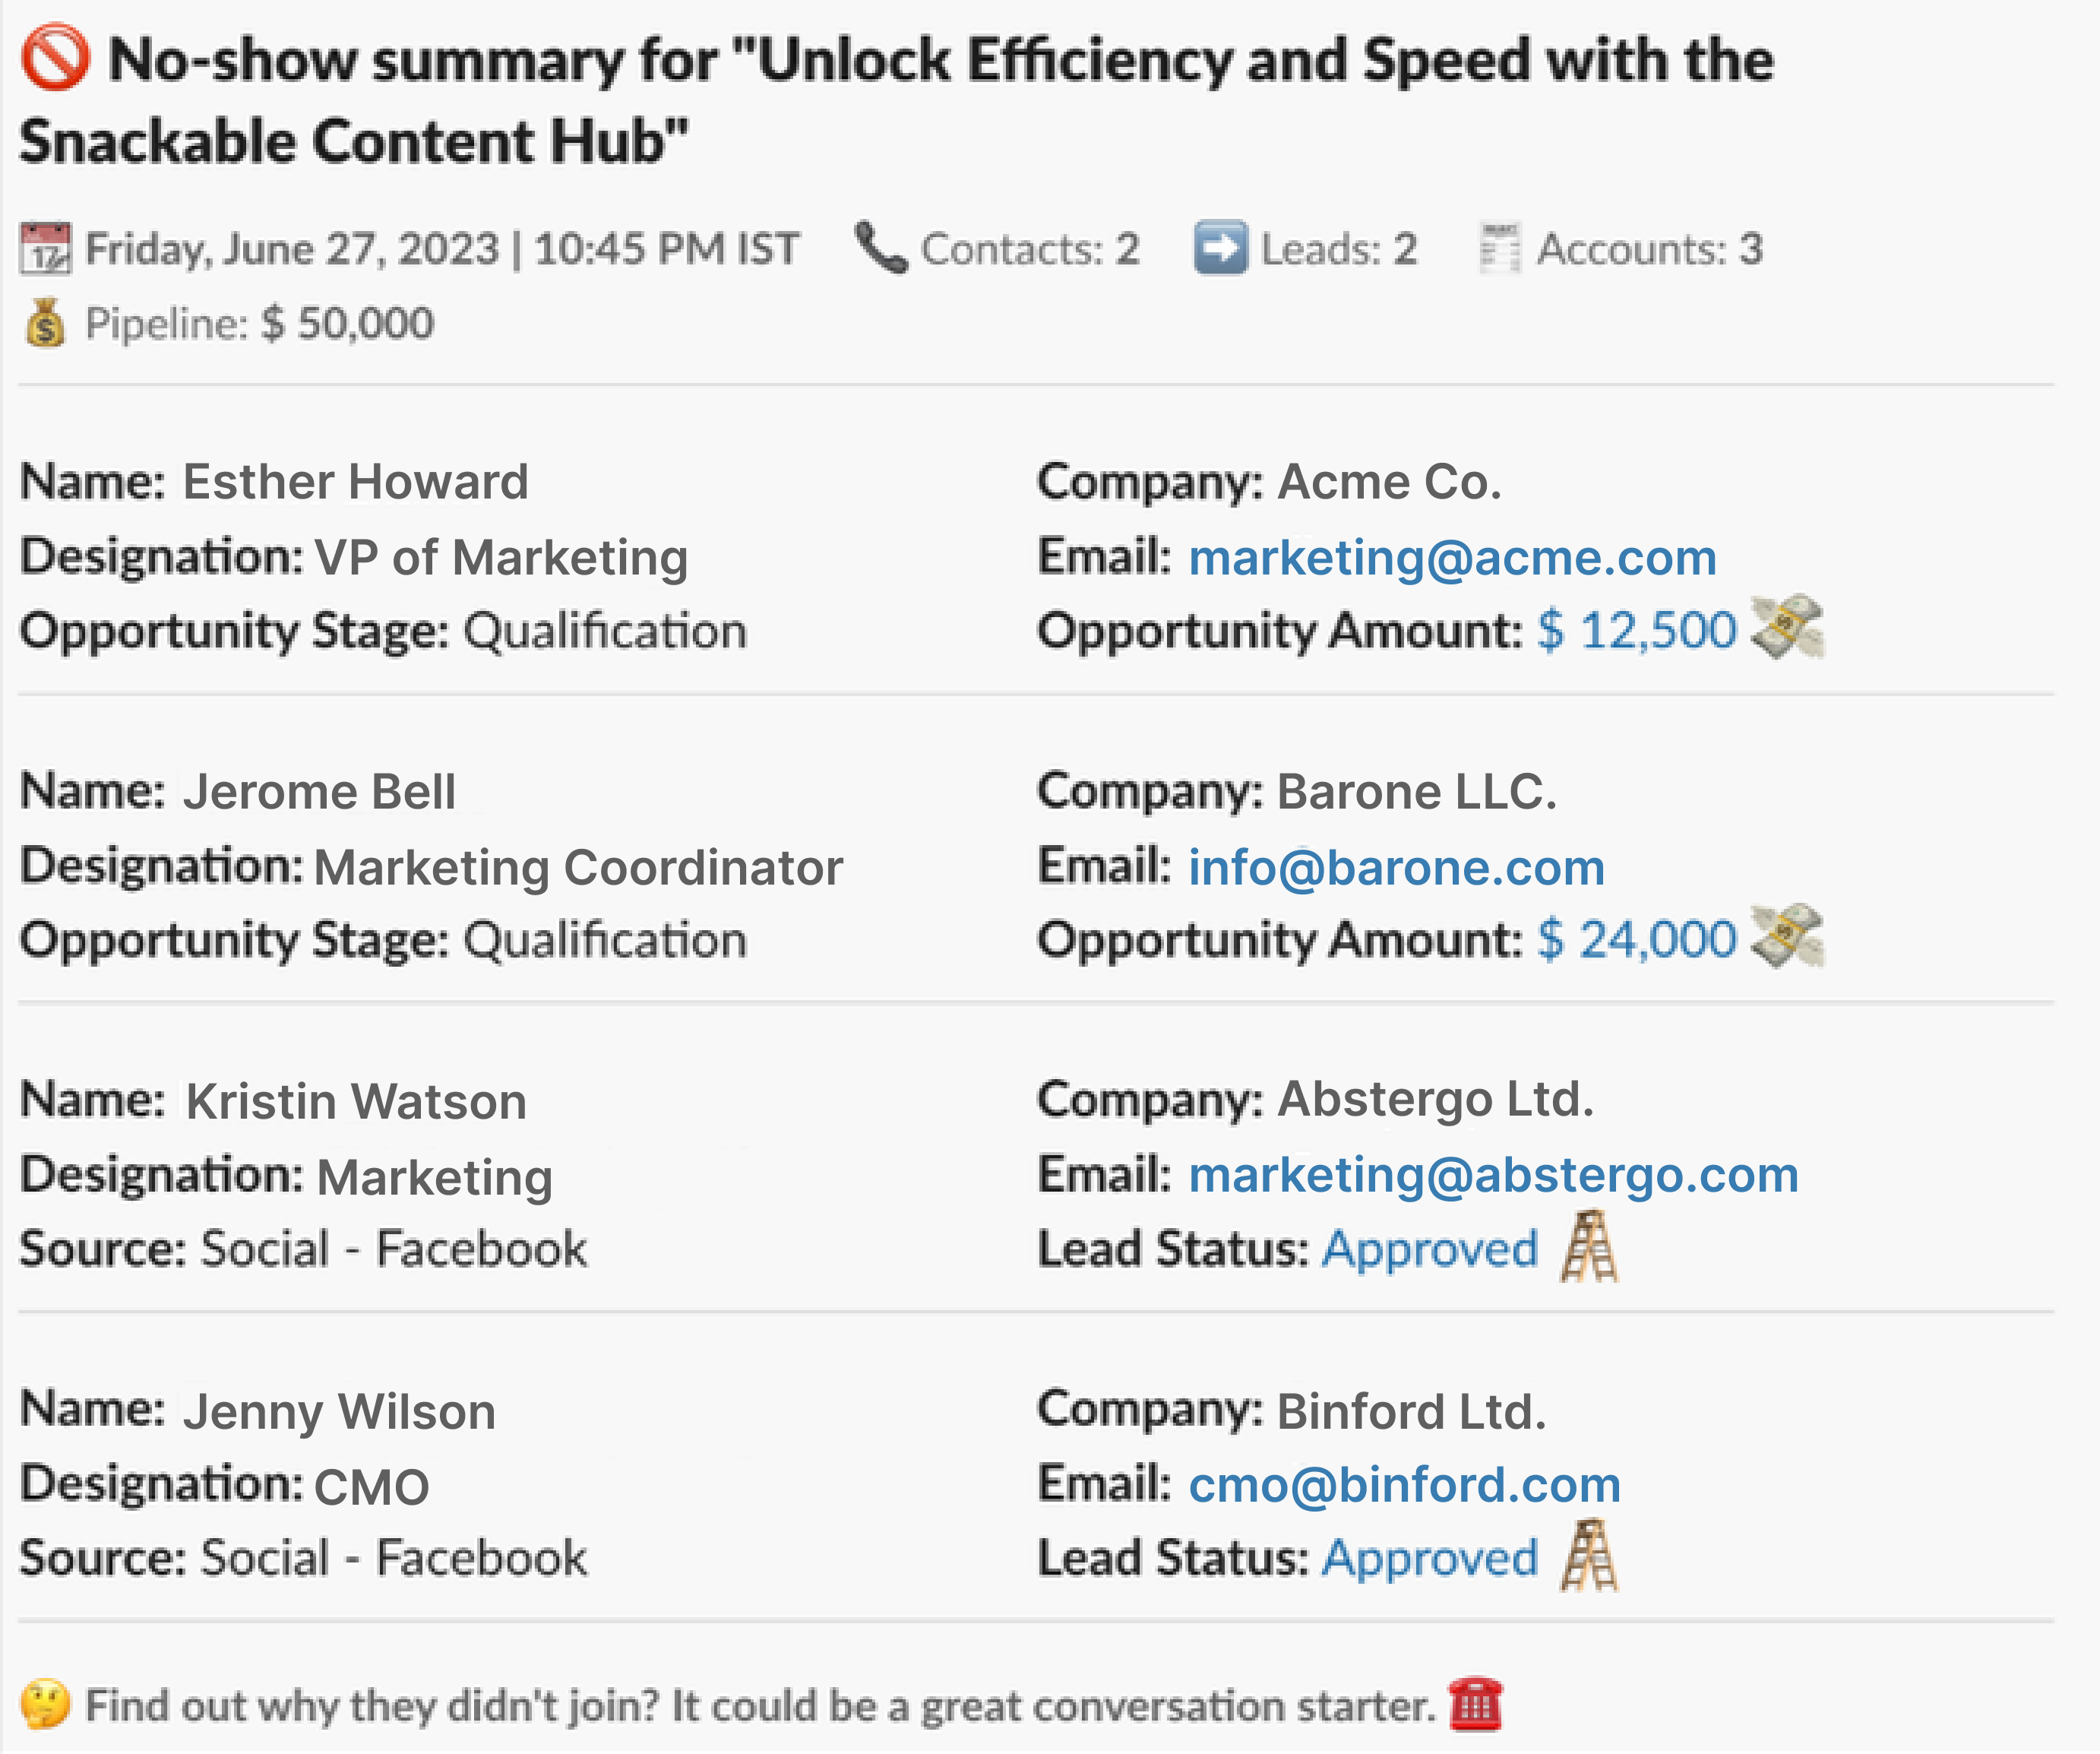The image size is (2100, 1754).
Task: Click the thinking face emoji
Action: click(45, 1704)
